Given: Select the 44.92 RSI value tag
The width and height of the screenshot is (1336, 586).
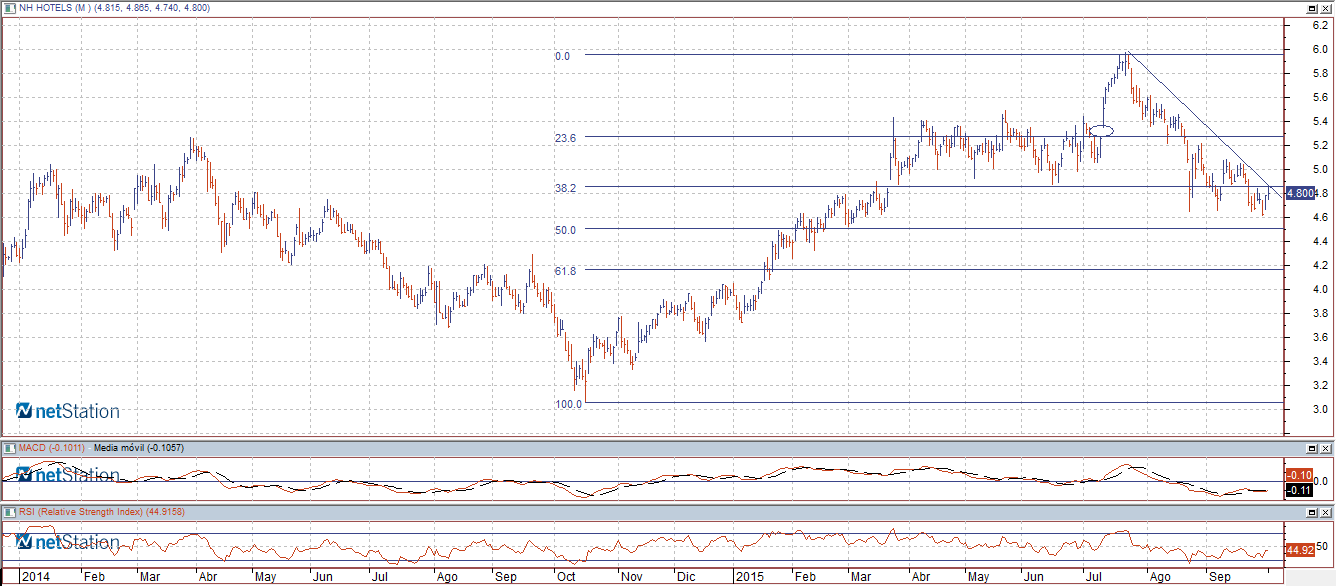Looking at the screenshot, I should tap(1298, 550).
